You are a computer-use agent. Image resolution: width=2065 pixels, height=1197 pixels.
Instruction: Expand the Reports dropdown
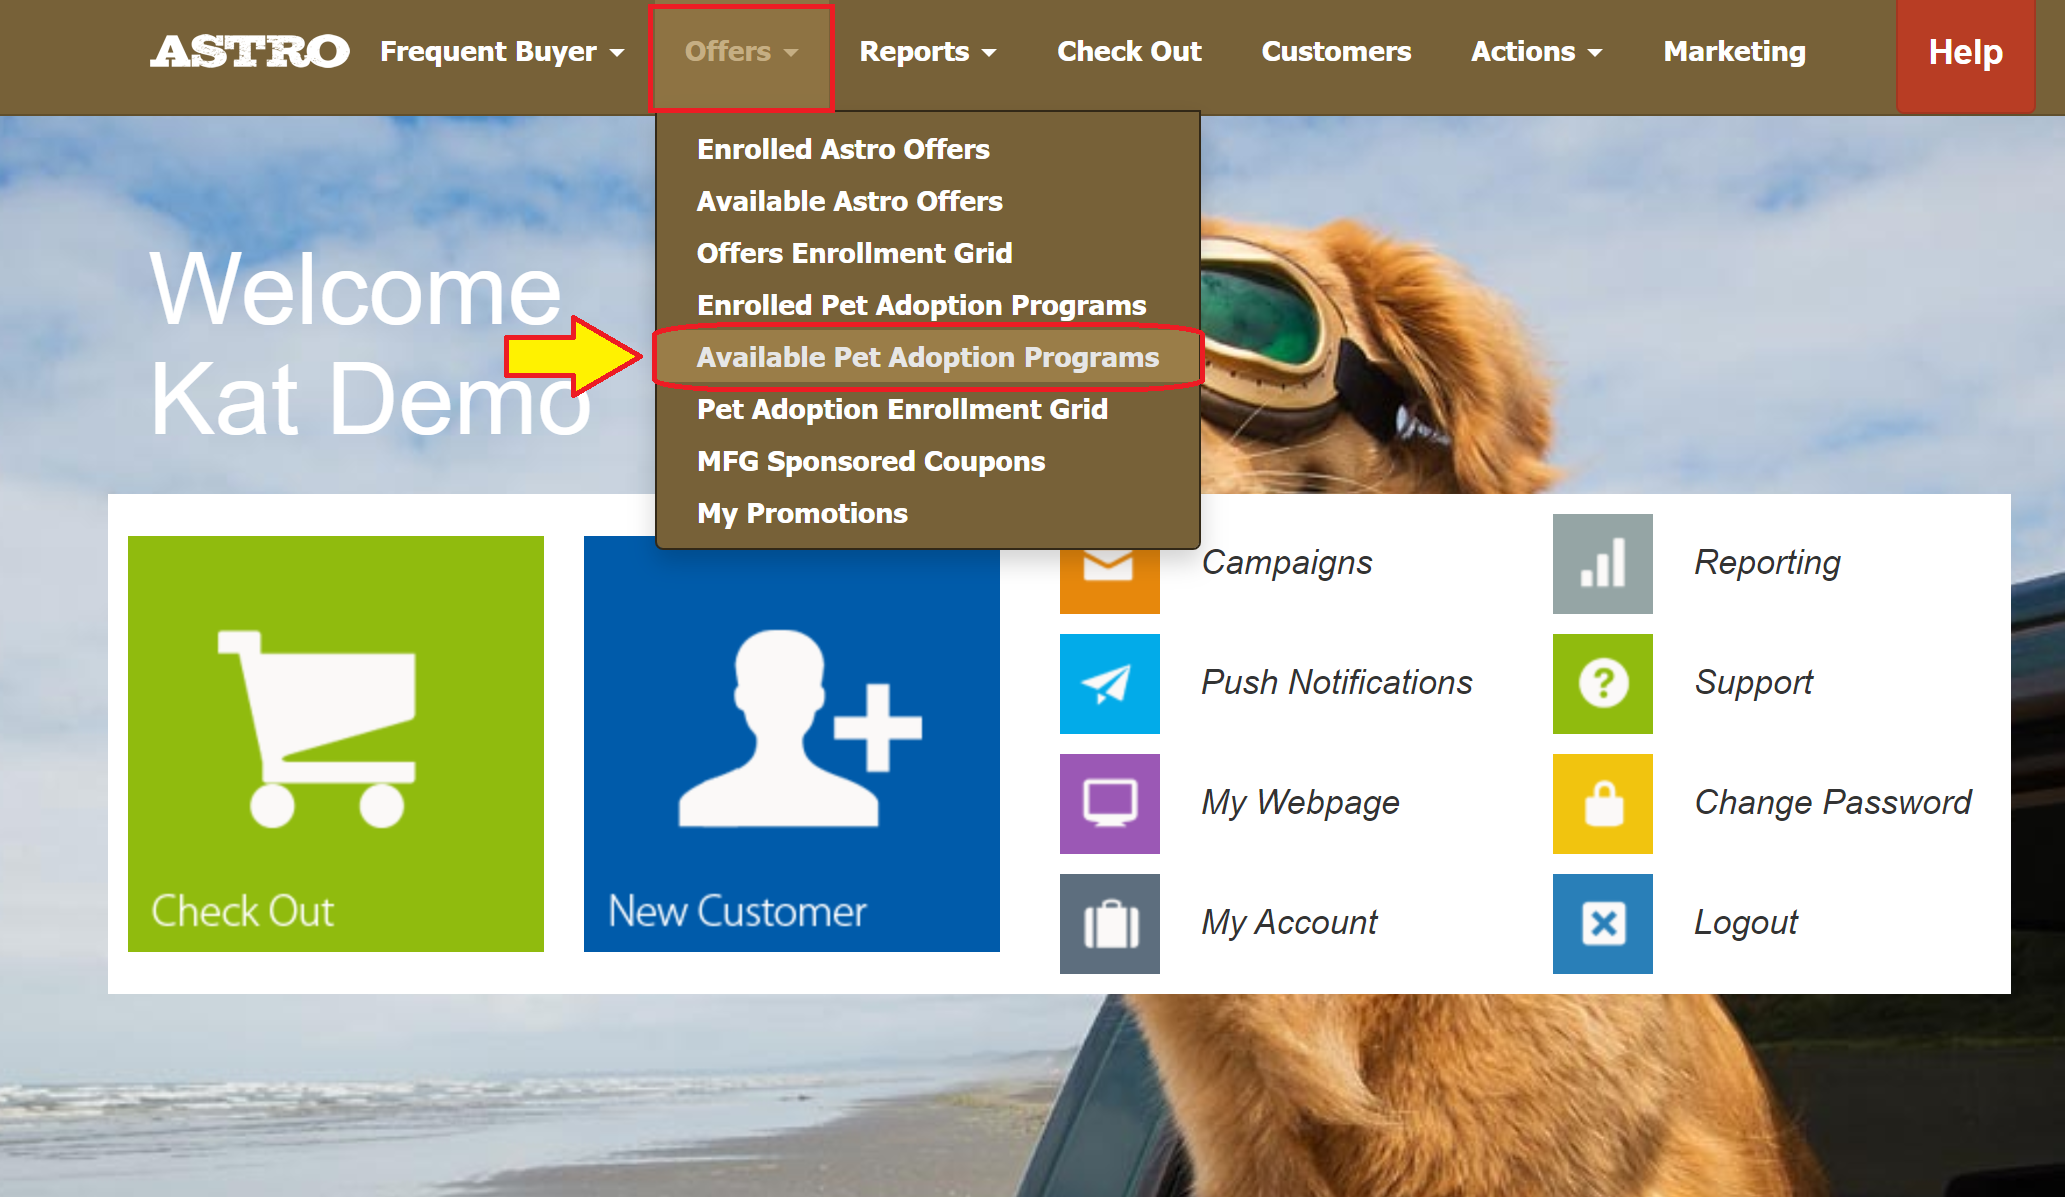[927, 52]
